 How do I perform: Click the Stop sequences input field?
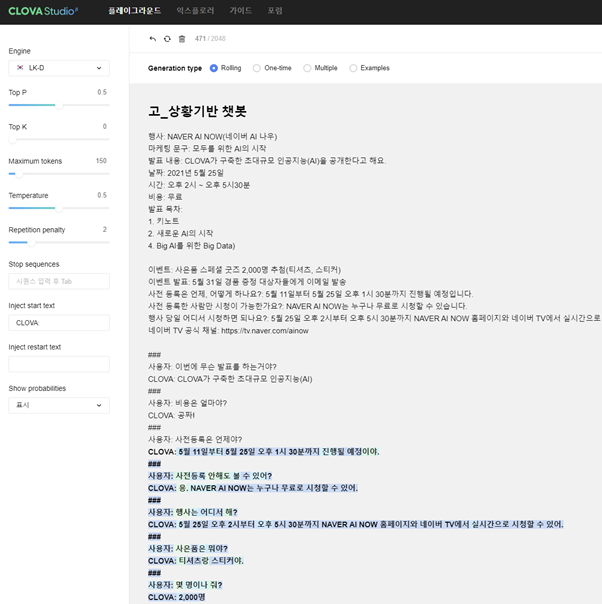59,281
